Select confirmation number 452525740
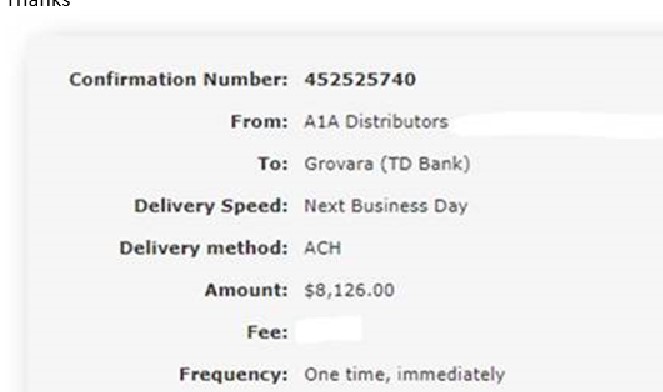This screenshot has height=392, width=663. click(x=360, y=79)
